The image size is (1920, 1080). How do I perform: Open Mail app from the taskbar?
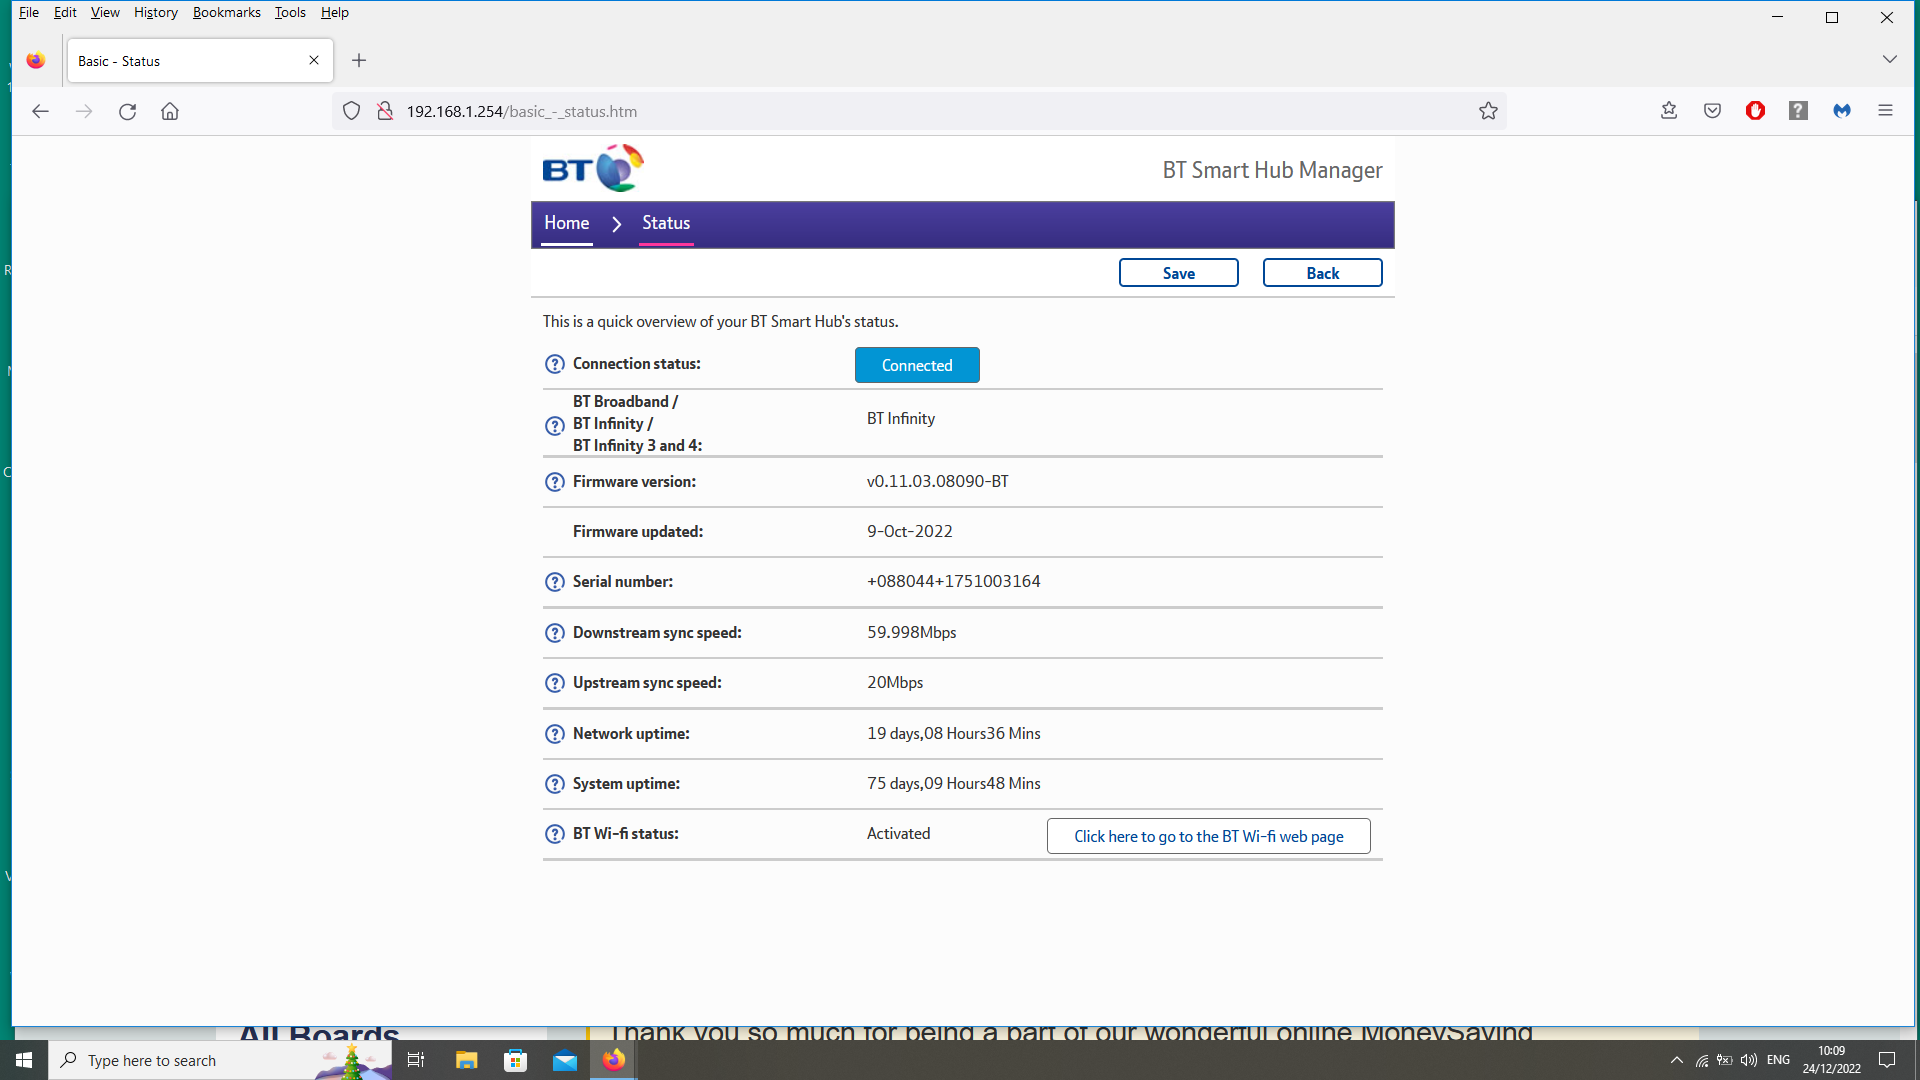565,1060
